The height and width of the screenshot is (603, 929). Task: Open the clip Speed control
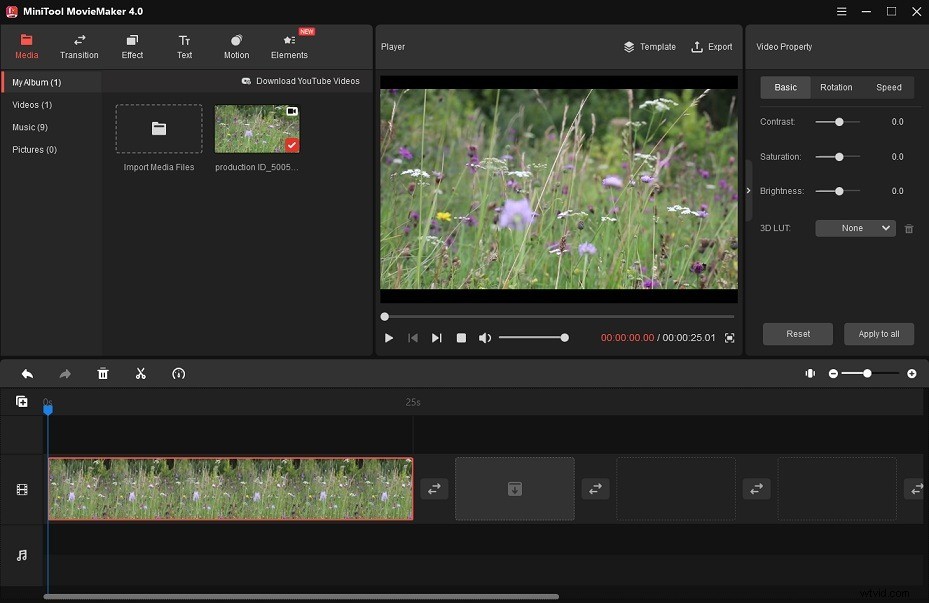tap(179, 373)
